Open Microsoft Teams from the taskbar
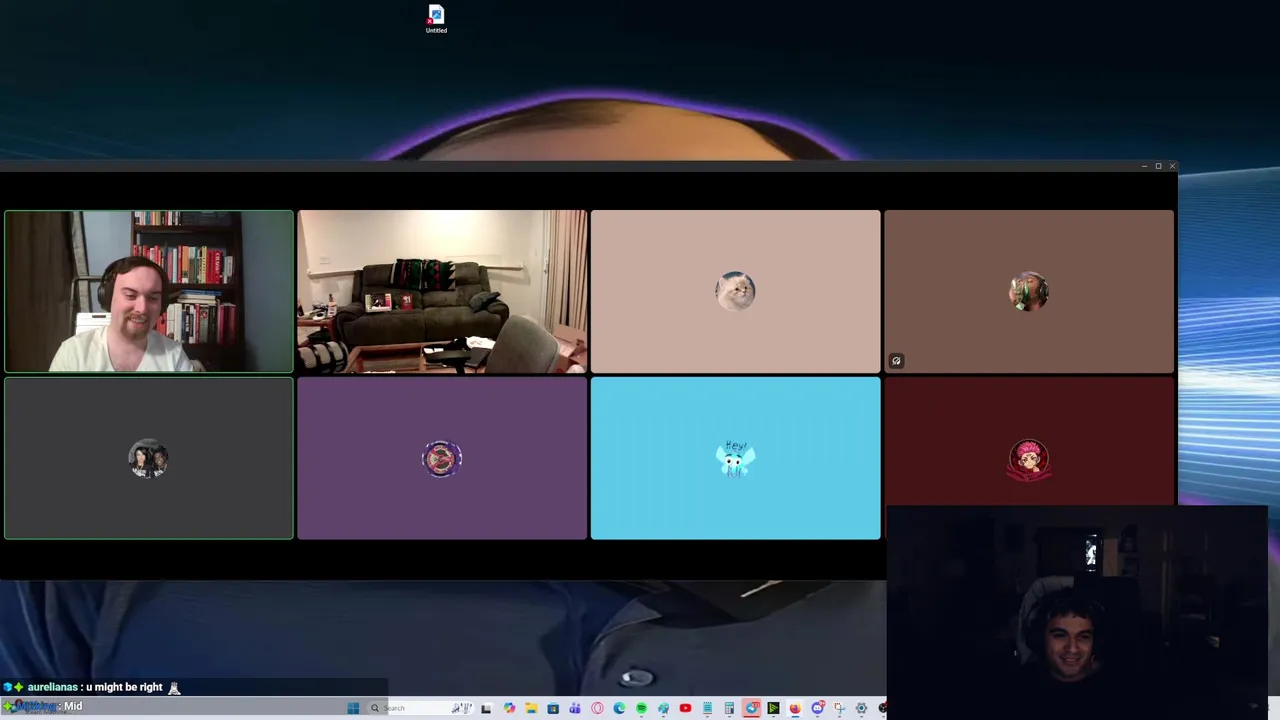 pos(575,708)
